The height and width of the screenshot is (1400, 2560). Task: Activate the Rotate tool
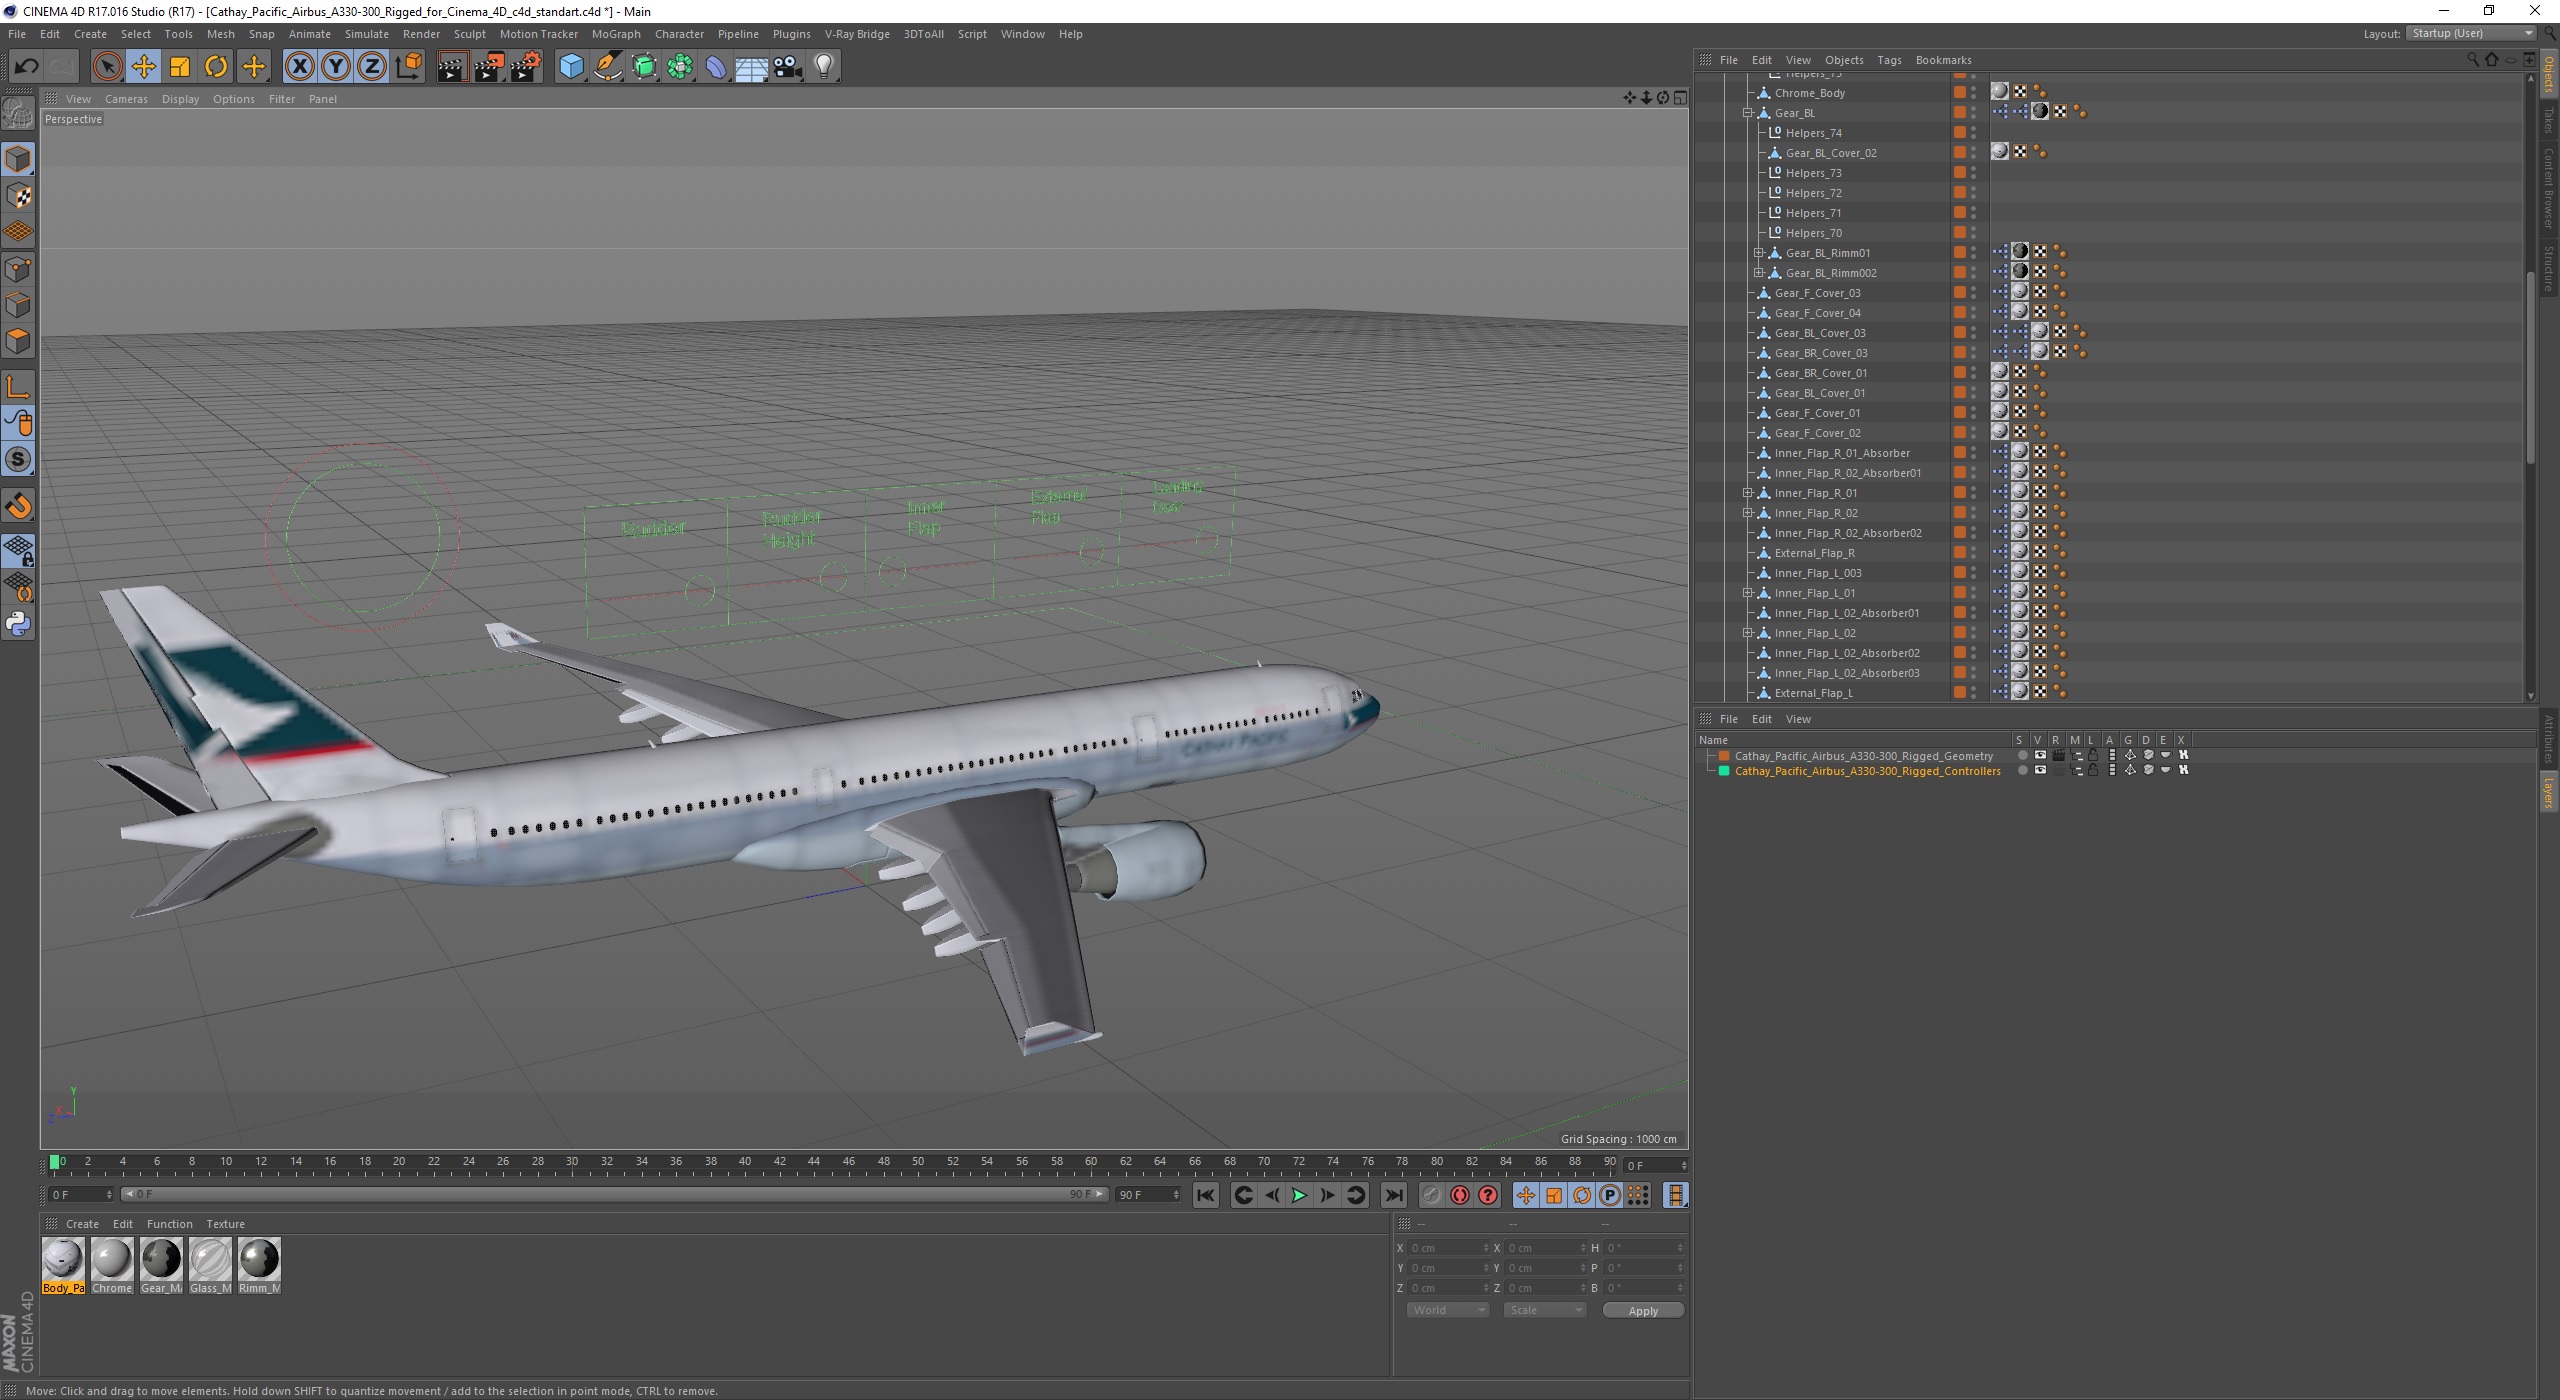pos(216,67)
